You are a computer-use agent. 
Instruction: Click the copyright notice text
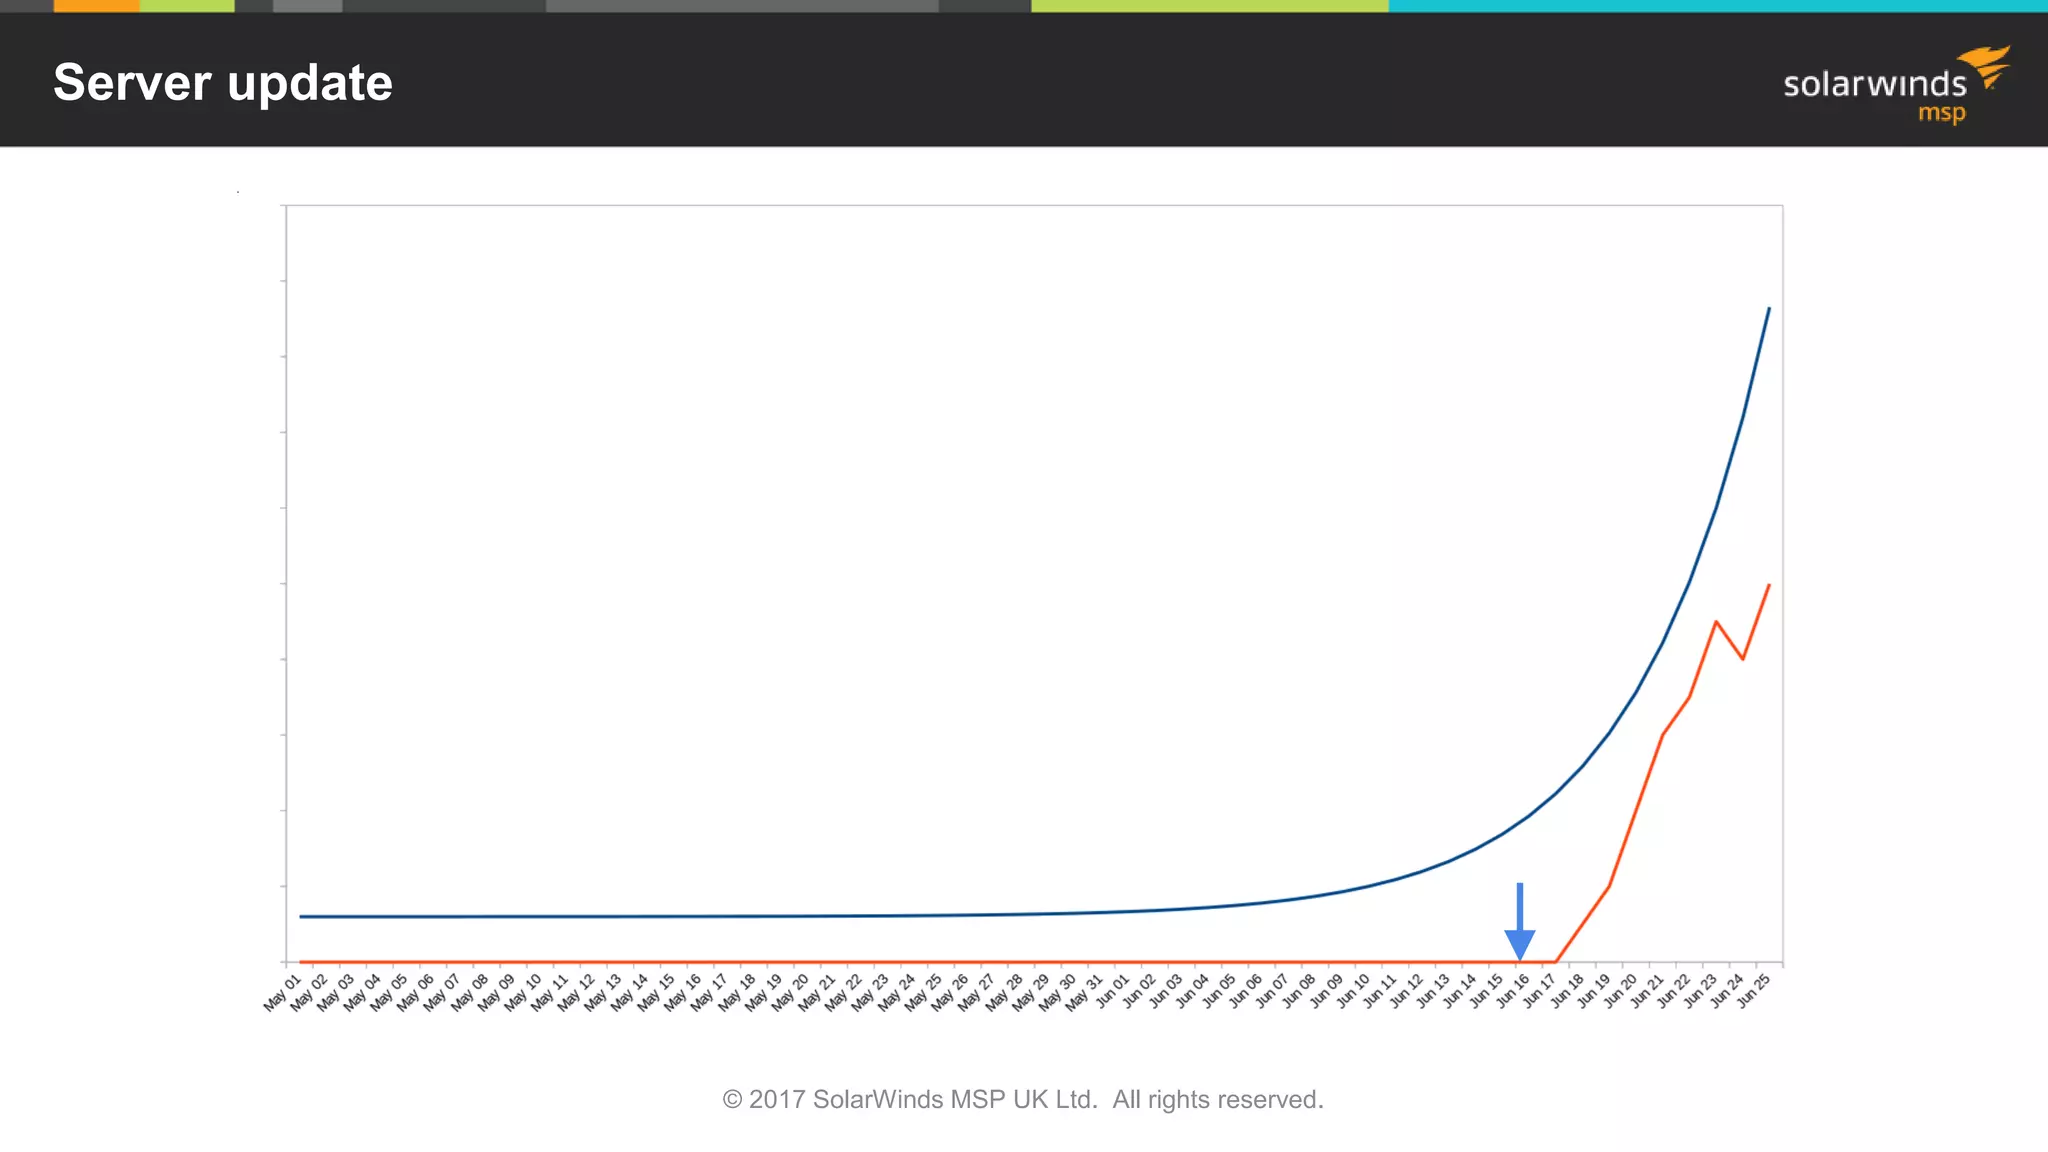(x=1022, y=1099)
